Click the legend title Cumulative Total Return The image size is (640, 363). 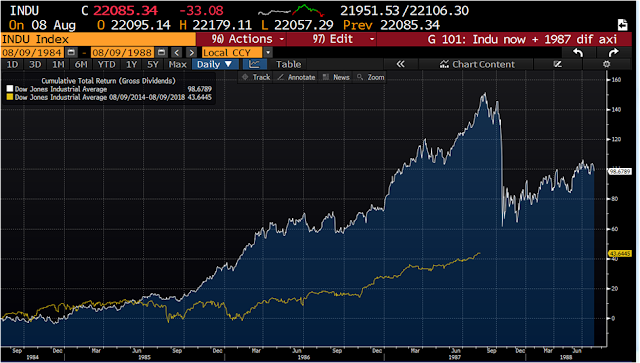[108, 81]
